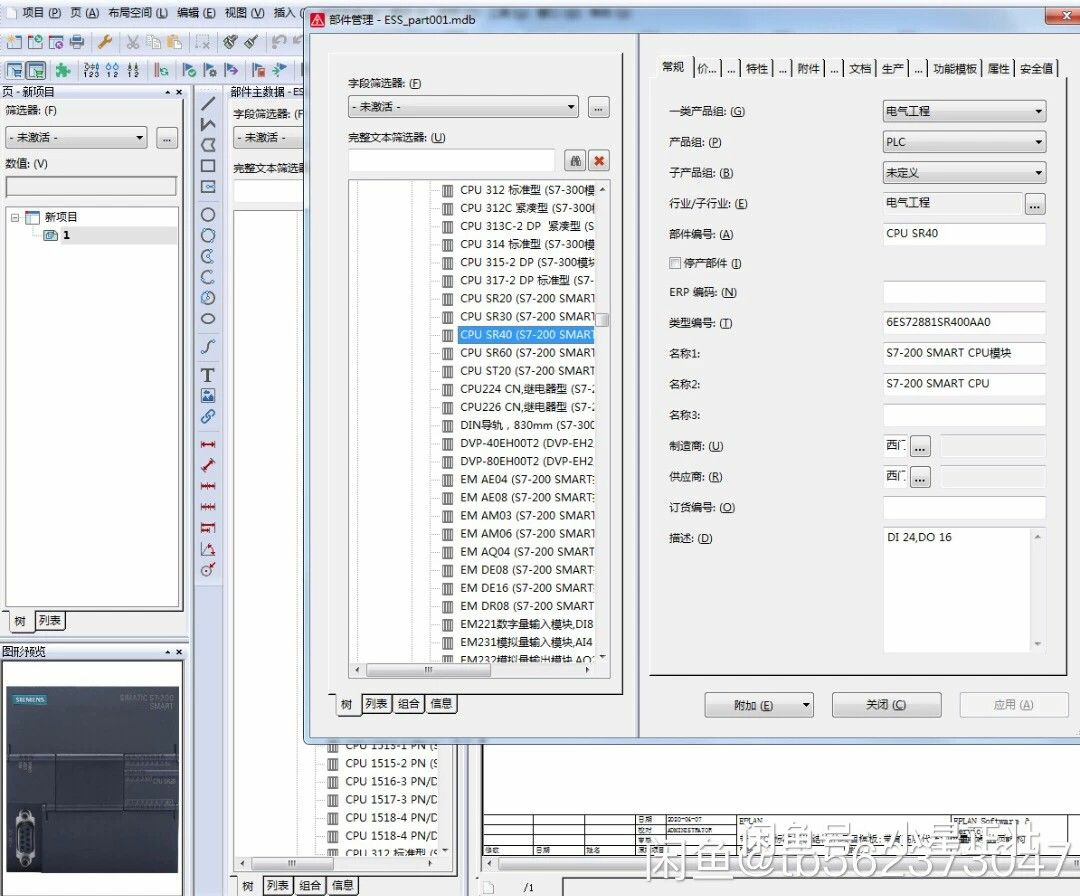Click browse button next to 行业/子行业

click(x=1035, y=205)
